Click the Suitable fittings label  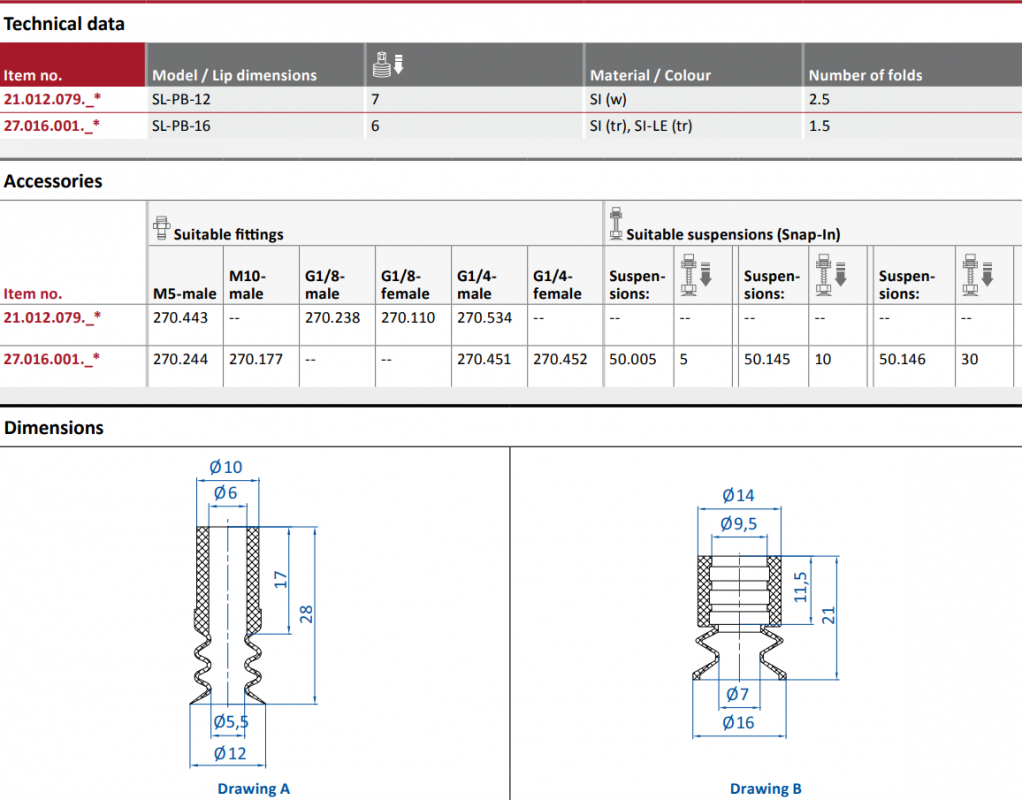(228, 234)
